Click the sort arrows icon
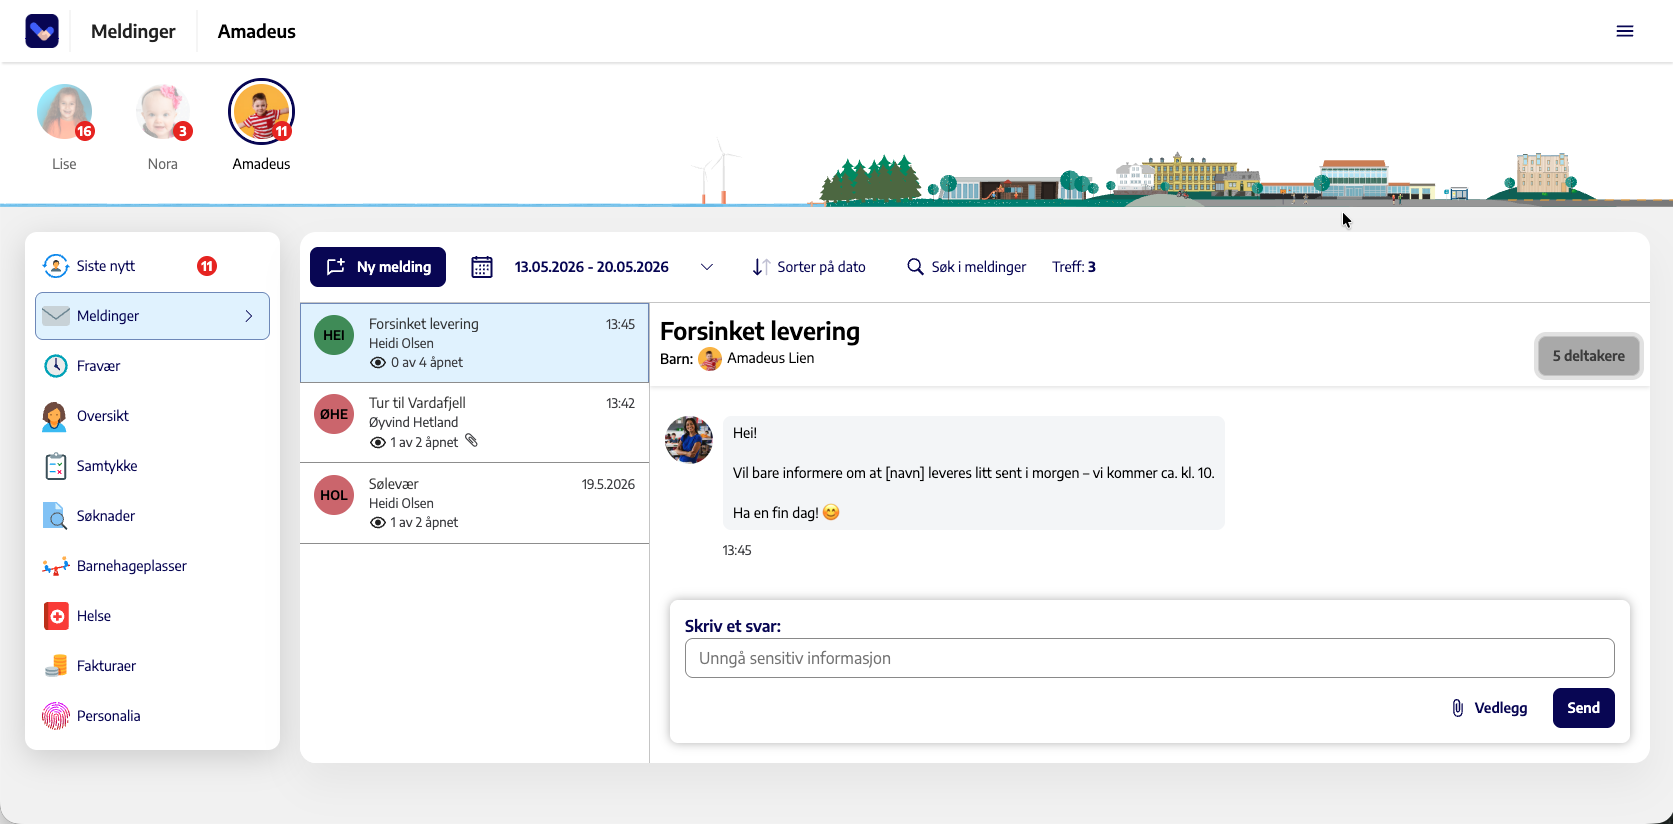Screen dimensions: 1673x824 click(761, 267)
